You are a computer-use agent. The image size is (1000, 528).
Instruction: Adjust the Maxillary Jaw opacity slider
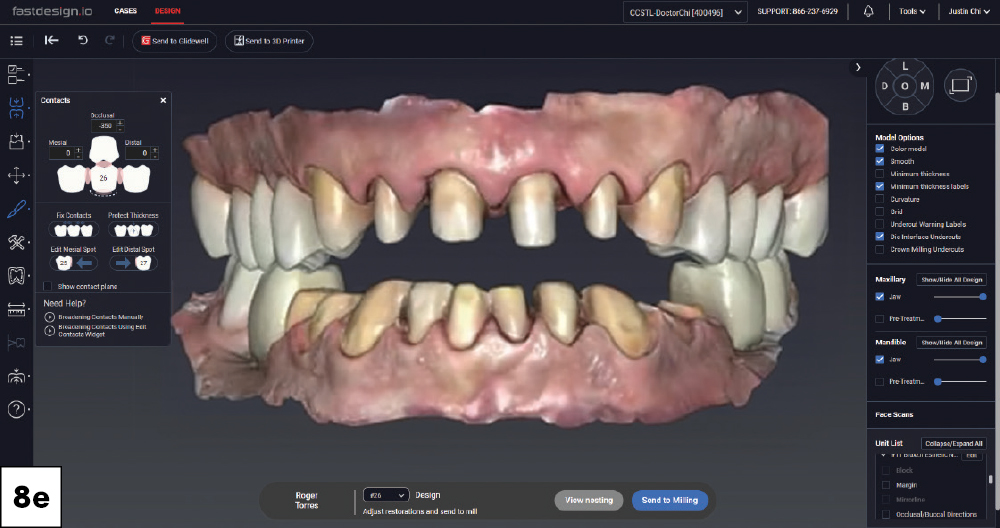point(960,297)
